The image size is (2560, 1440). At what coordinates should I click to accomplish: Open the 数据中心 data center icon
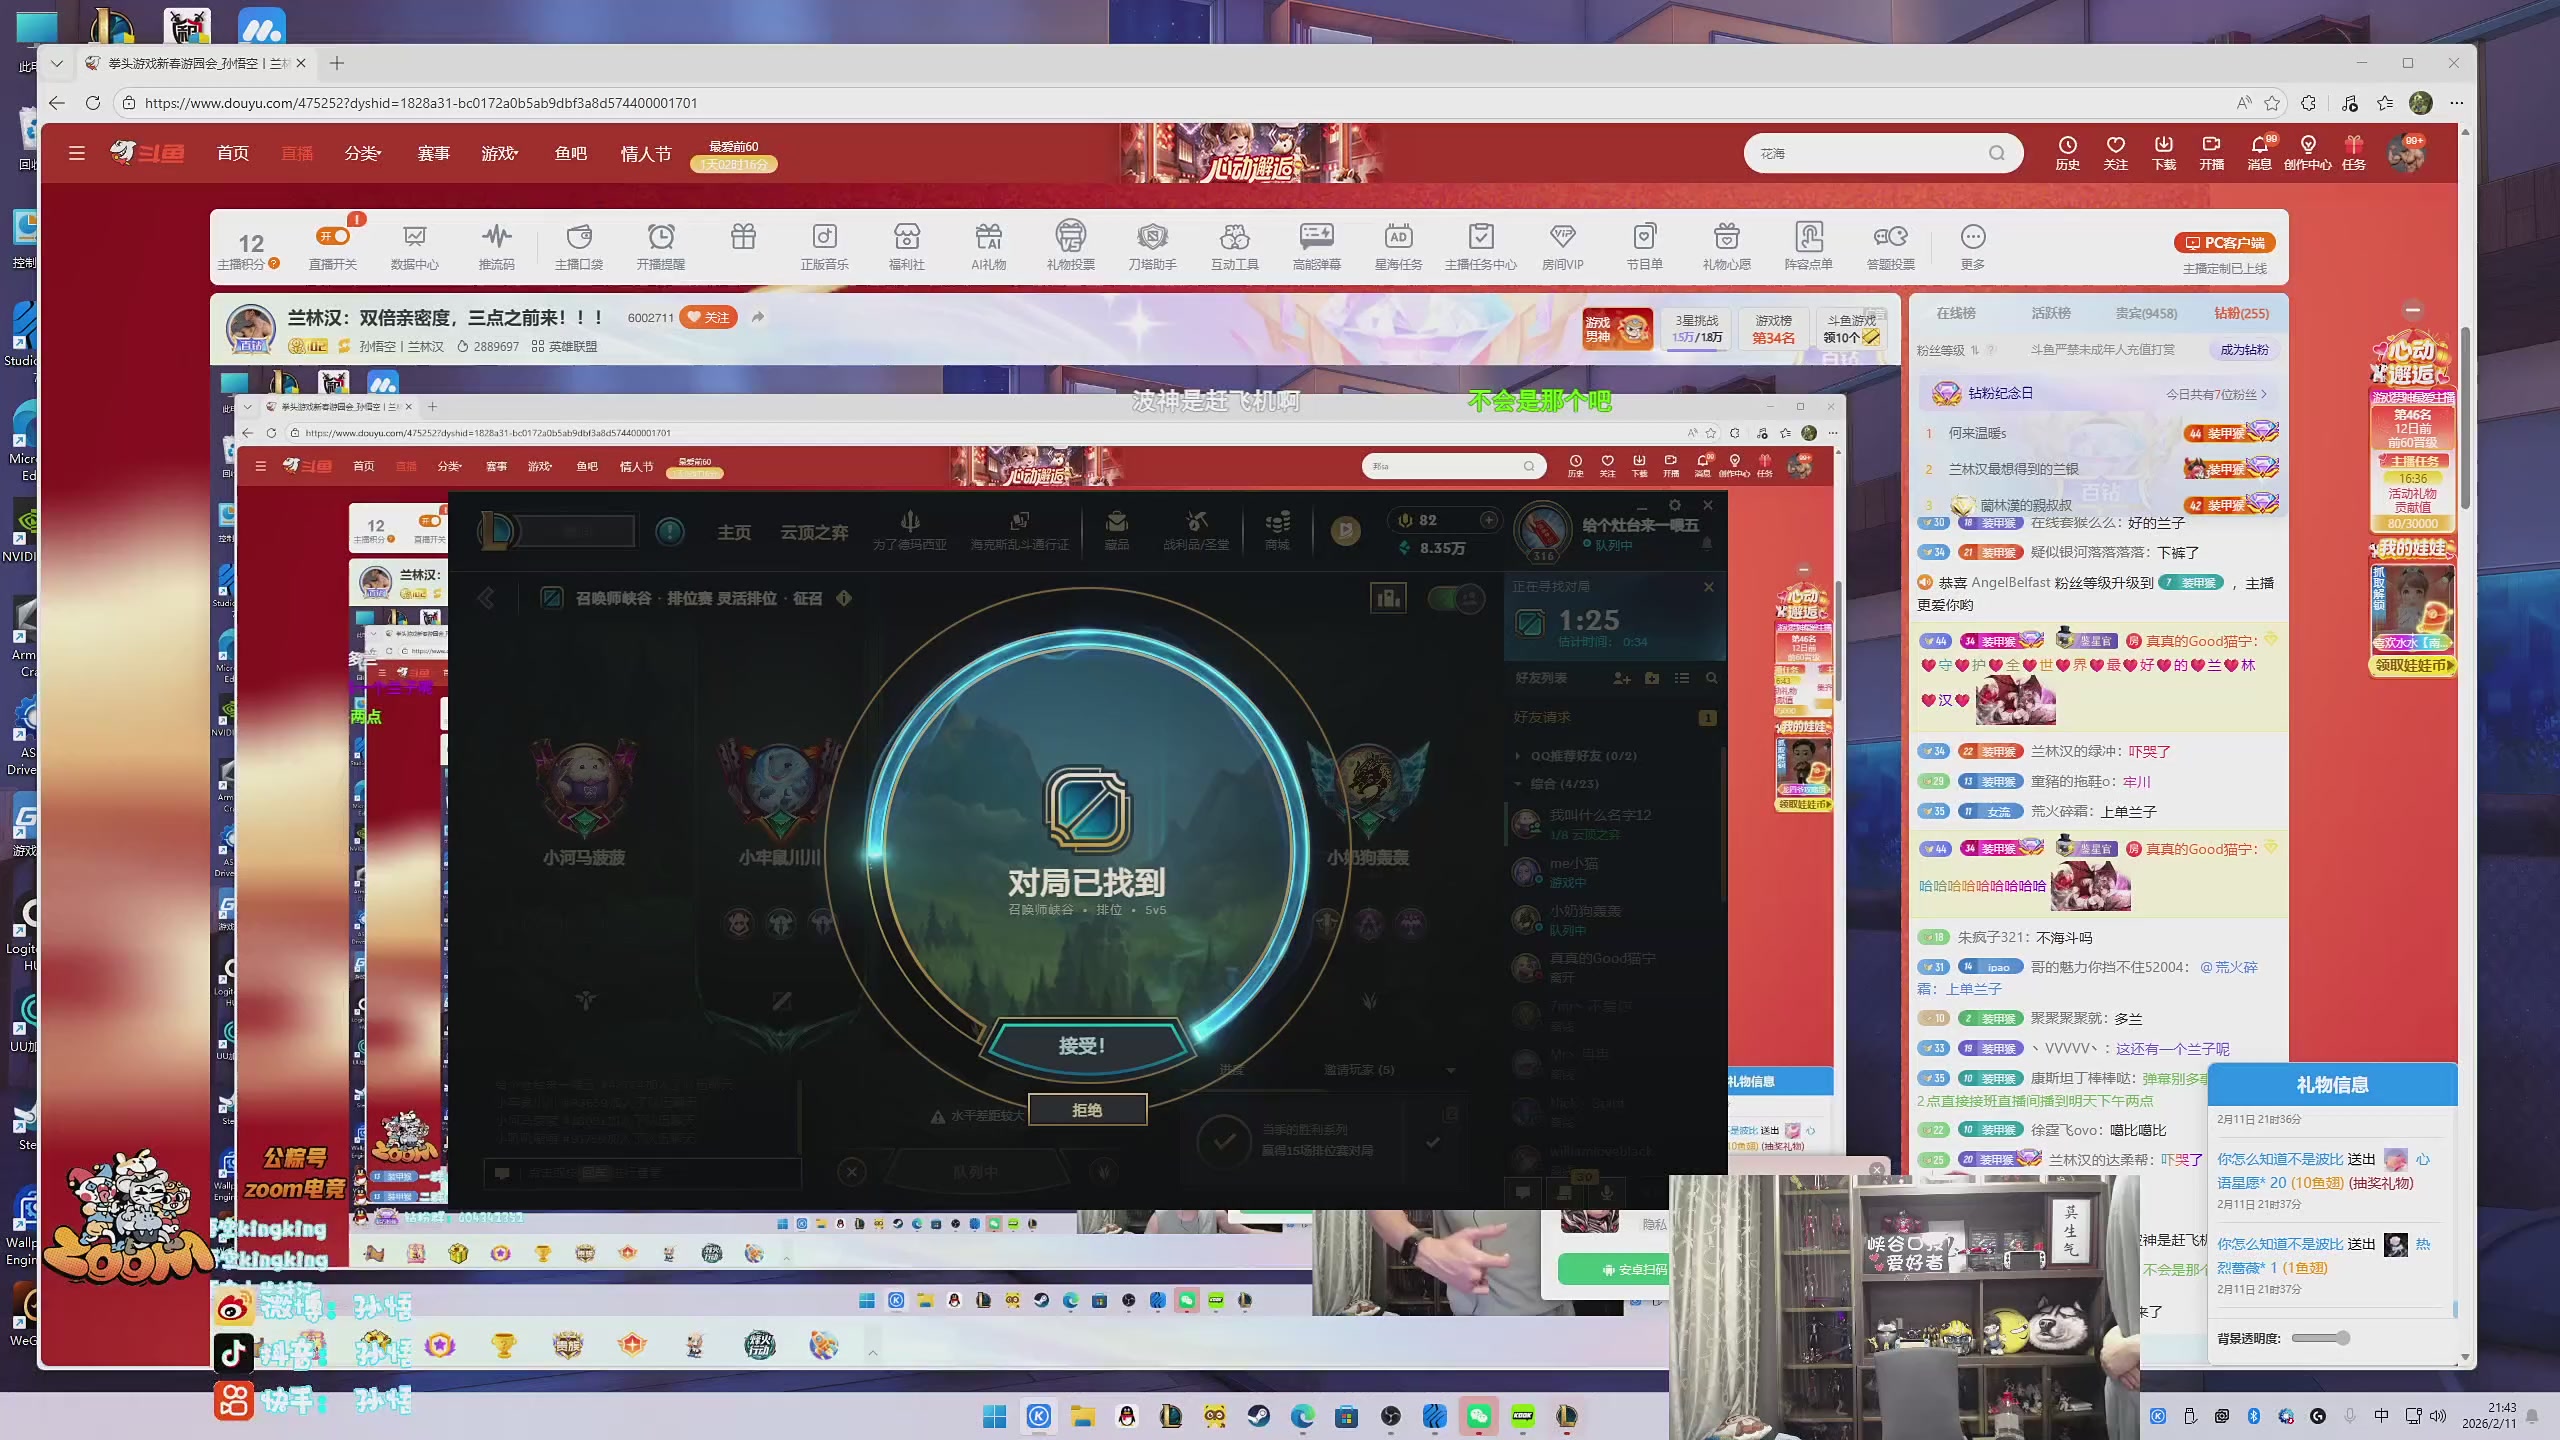click(414, 238)
